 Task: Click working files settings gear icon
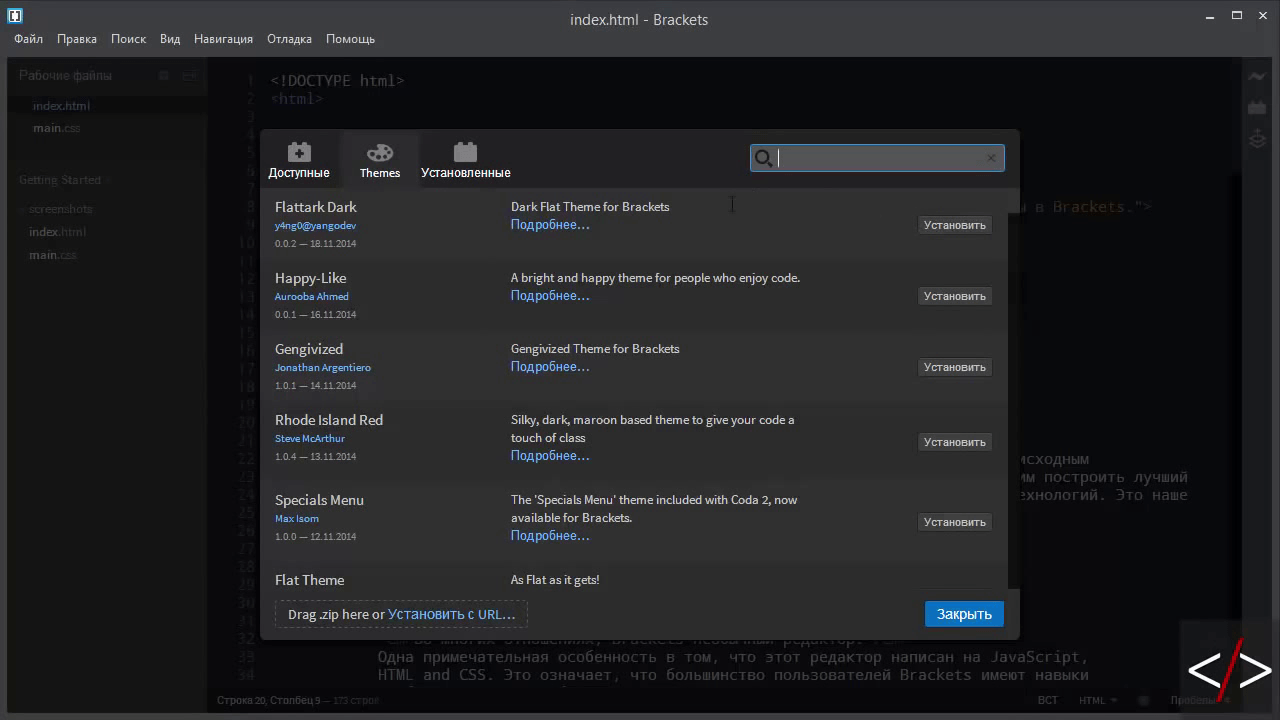click(x=165, y=76)
